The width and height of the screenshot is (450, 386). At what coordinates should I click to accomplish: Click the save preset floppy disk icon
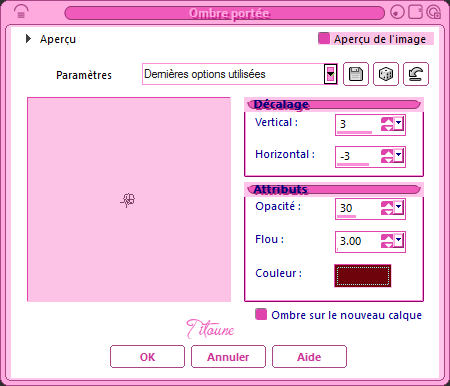point(356,74)
